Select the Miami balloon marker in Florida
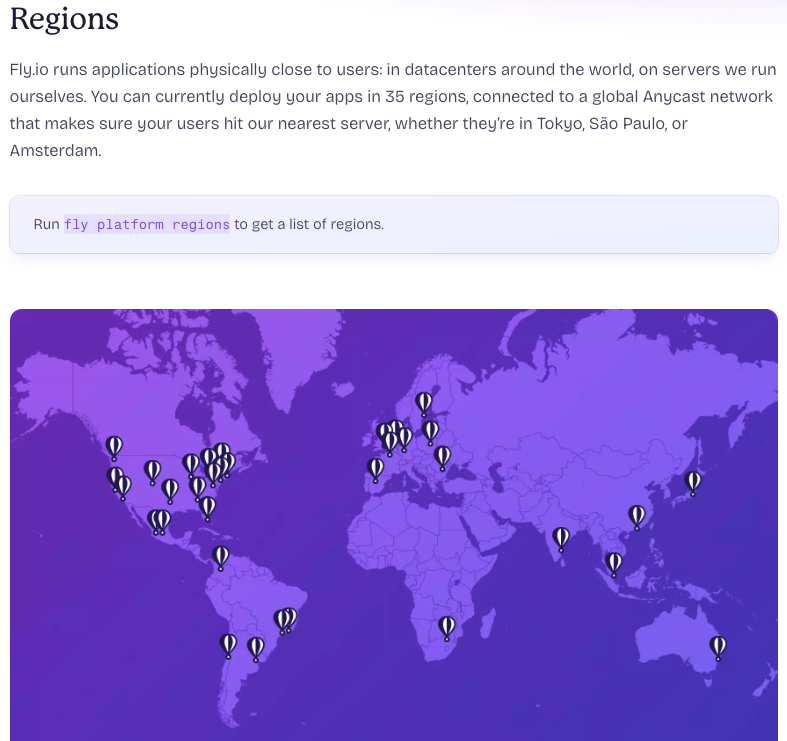The image size is (787, 741). coord(207,509)
